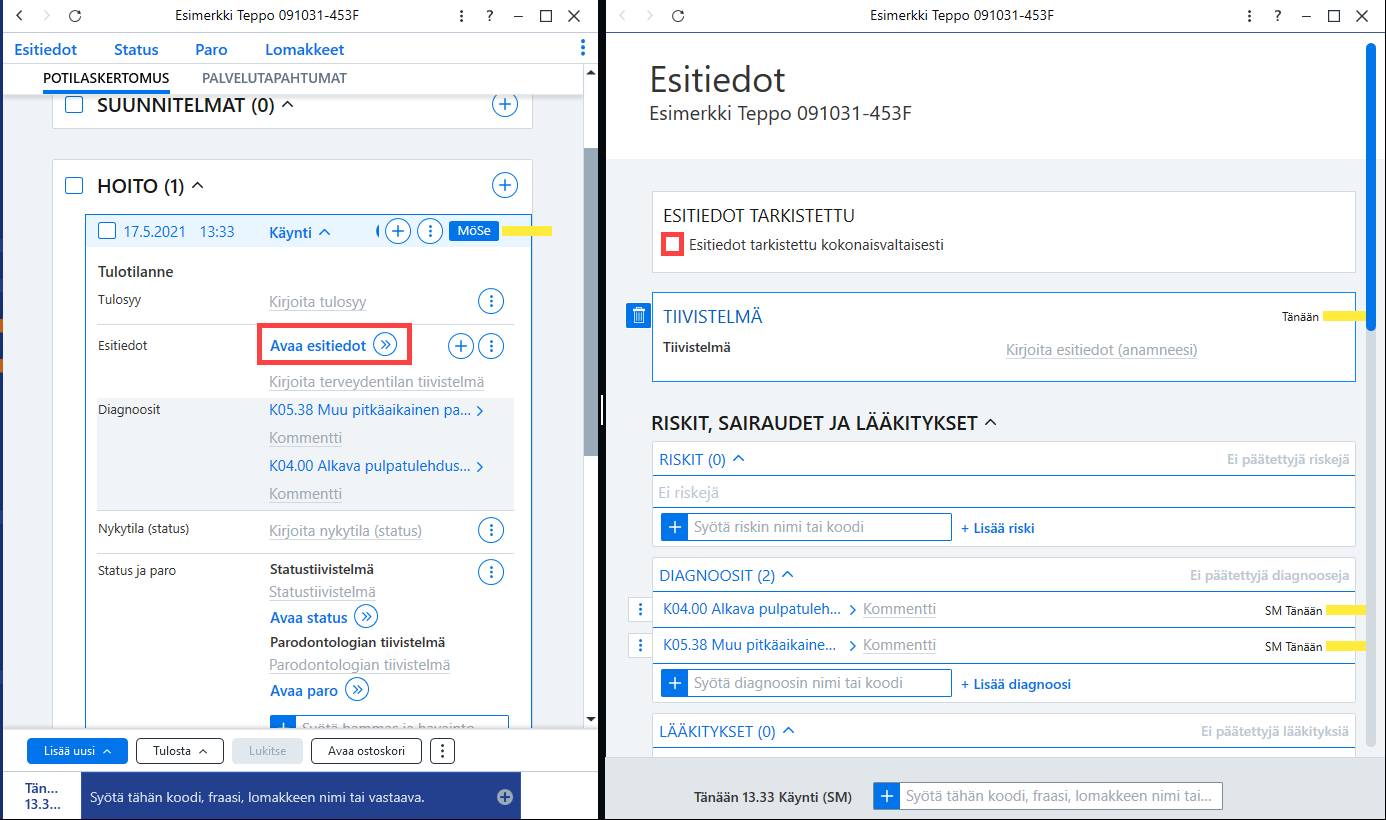Click the Avaa ostoskori button
This screenshot has height=820, width=1386.
366,750
